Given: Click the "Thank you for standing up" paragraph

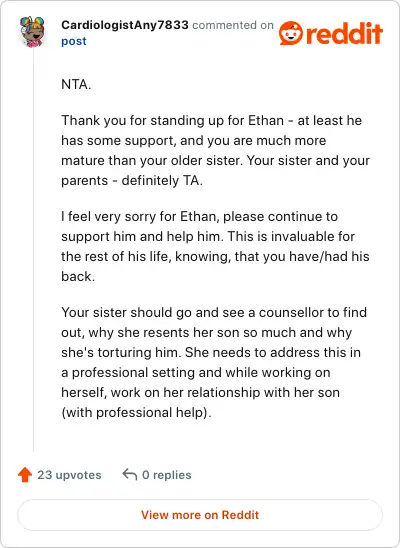Looking at the screenshot, I should tap(215, 151).
